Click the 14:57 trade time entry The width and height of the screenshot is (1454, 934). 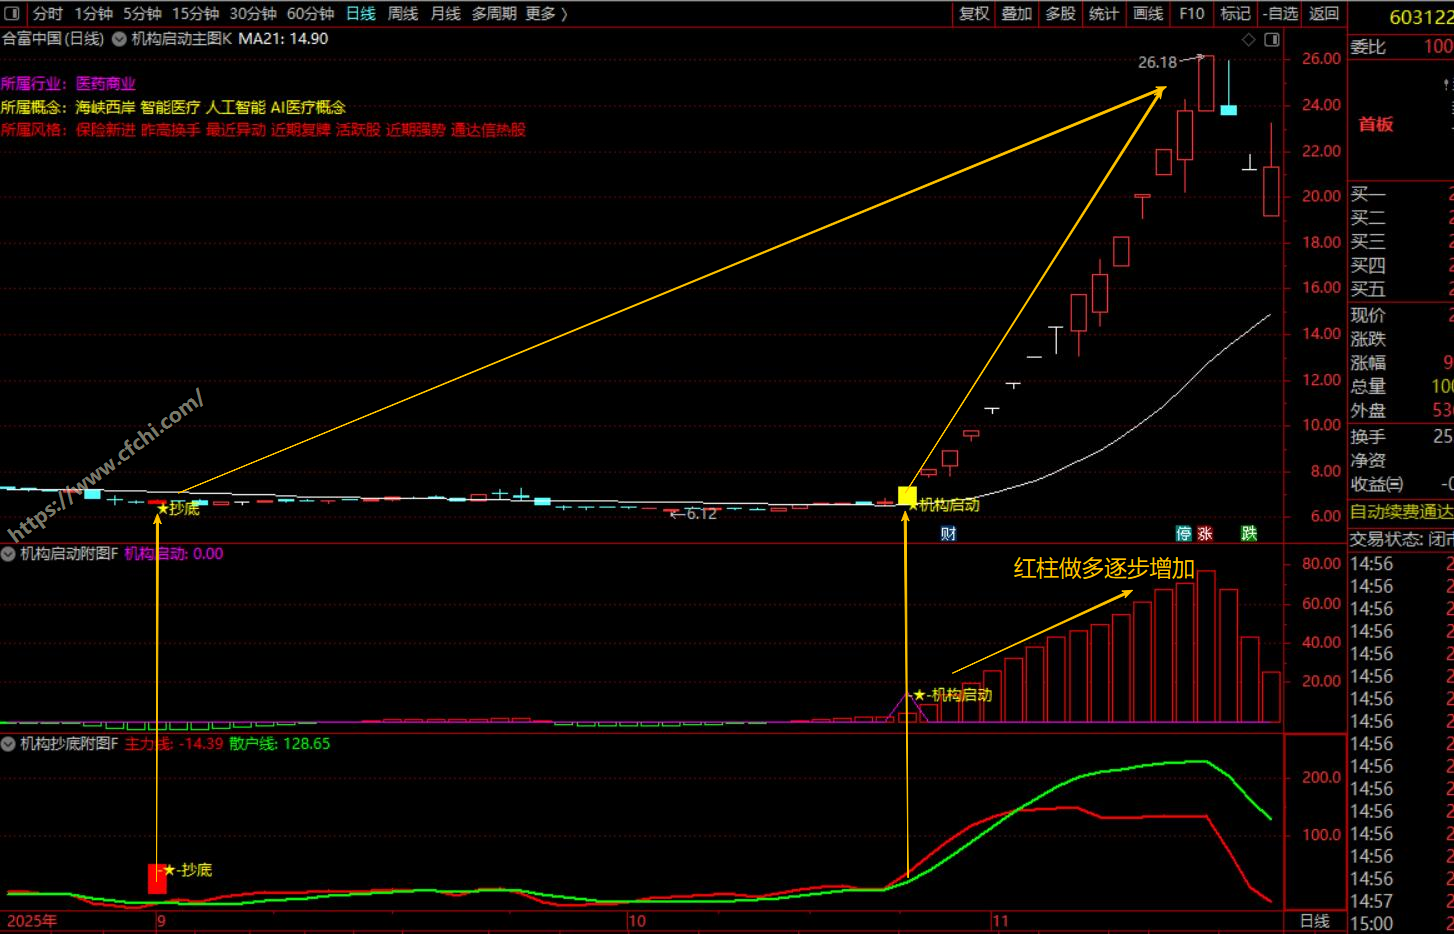tap(1371, 901)
